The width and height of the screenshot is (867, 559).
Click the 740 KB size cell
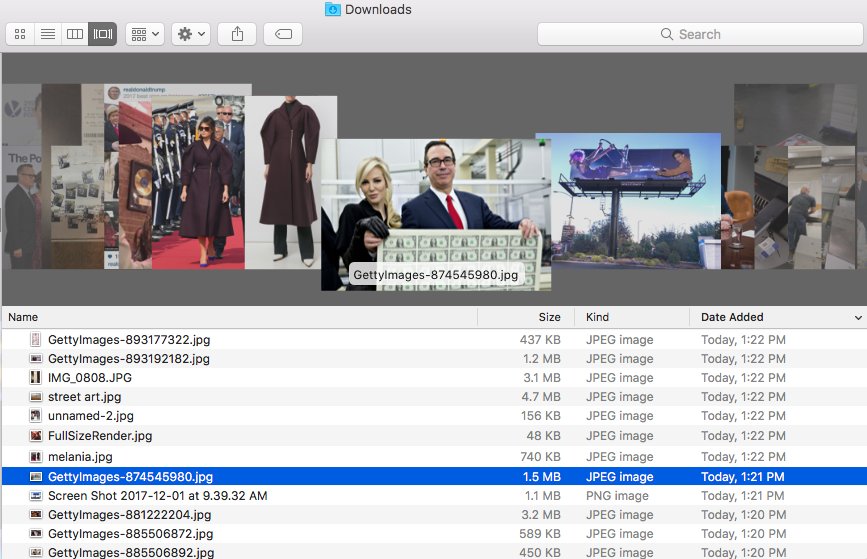click(x=540, y=457)
